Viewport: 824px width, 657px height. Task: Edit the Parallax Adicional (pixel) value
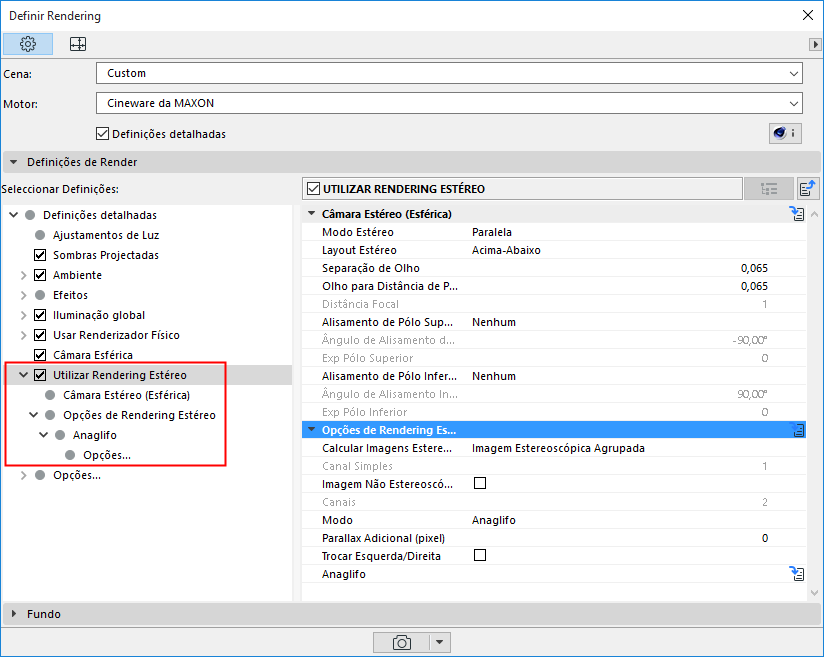[x=765, y=538]
